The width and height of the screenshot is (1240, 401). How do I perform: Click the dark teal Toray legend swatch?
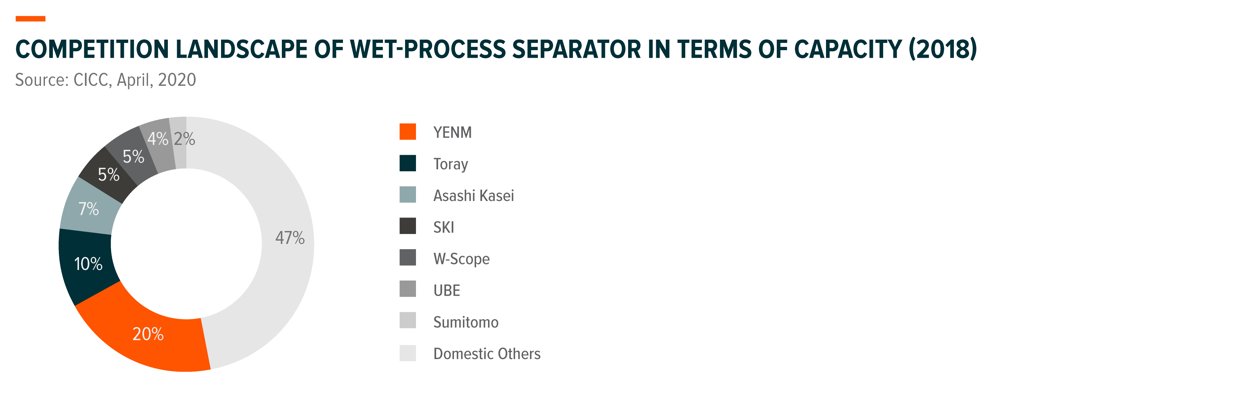click(407, 164)
